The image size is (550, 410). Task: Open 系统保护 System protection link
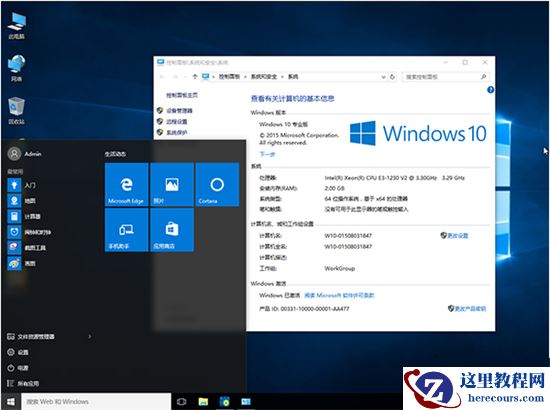176,132
